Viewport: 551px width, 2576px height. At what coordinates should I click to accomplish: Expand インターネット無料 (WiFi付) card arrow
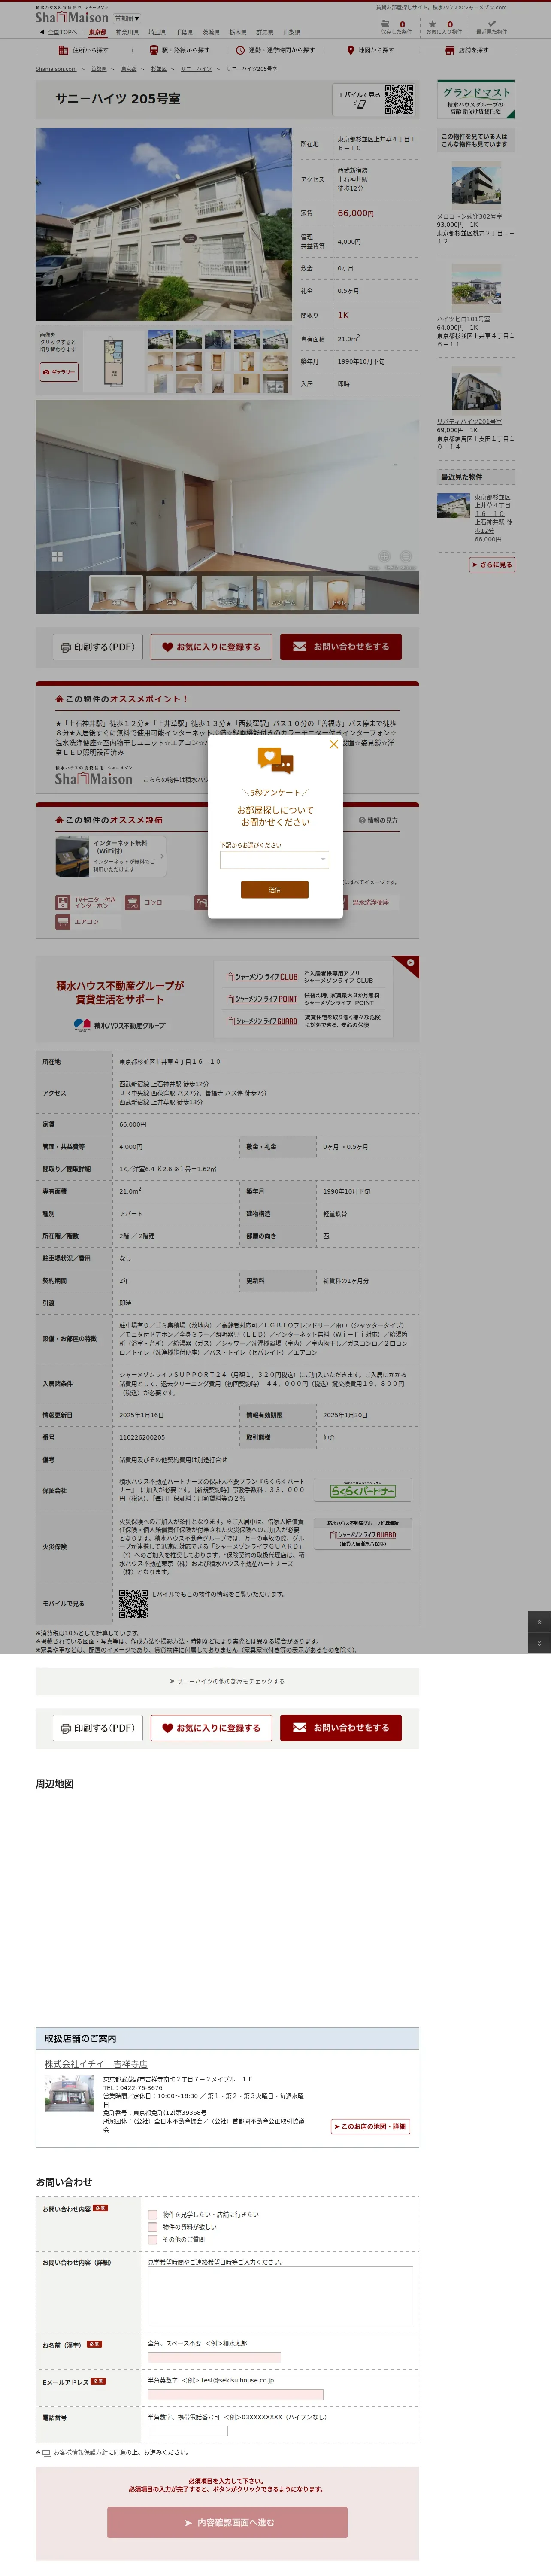(162, 856)
